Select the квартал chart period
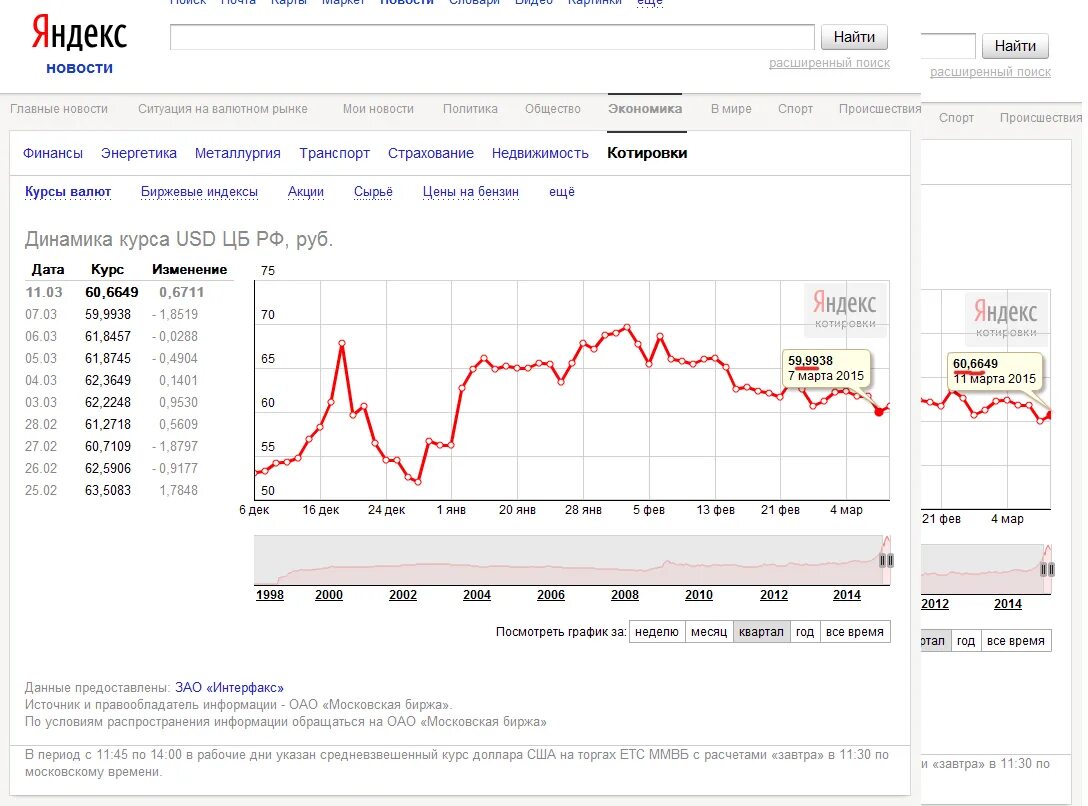 (x=761, y=632)
